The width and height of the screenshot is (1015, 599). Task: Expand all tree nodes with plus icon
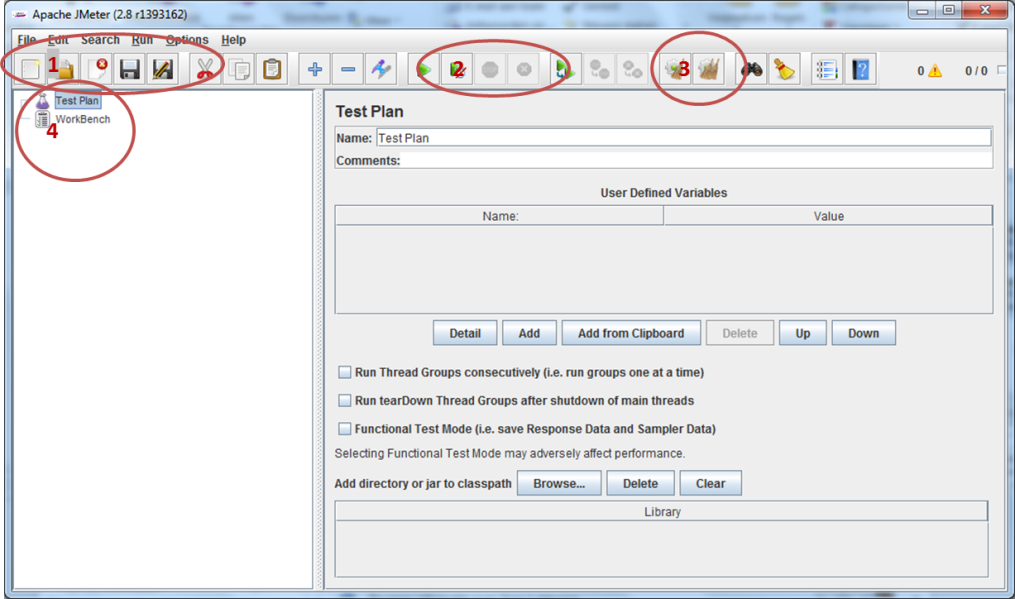coord(315,69)
